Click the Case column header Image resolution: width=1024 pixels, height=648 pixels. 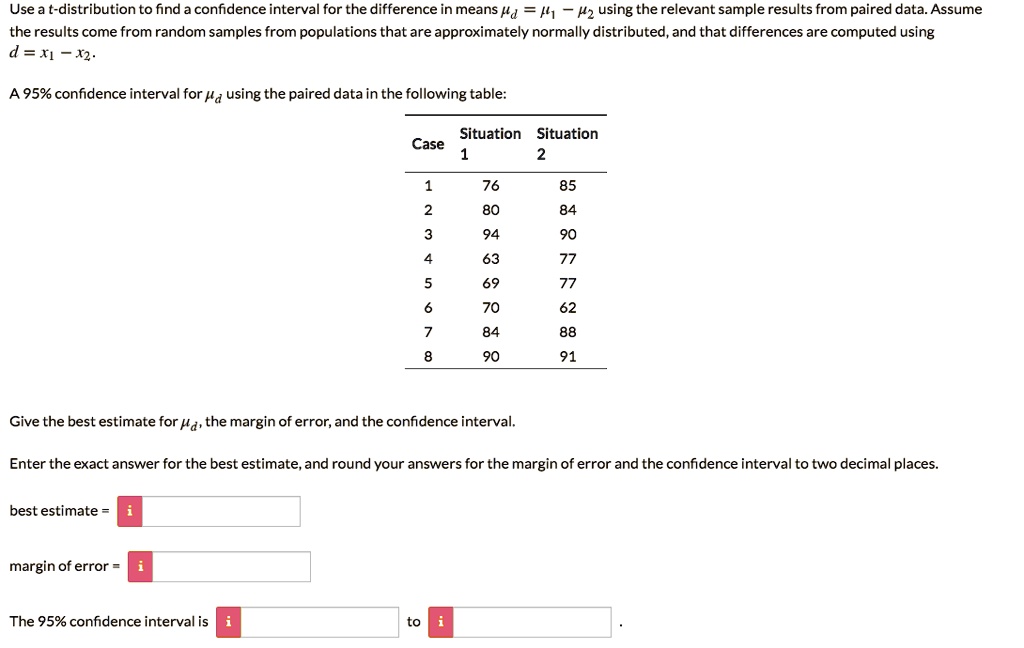(428, 143)
